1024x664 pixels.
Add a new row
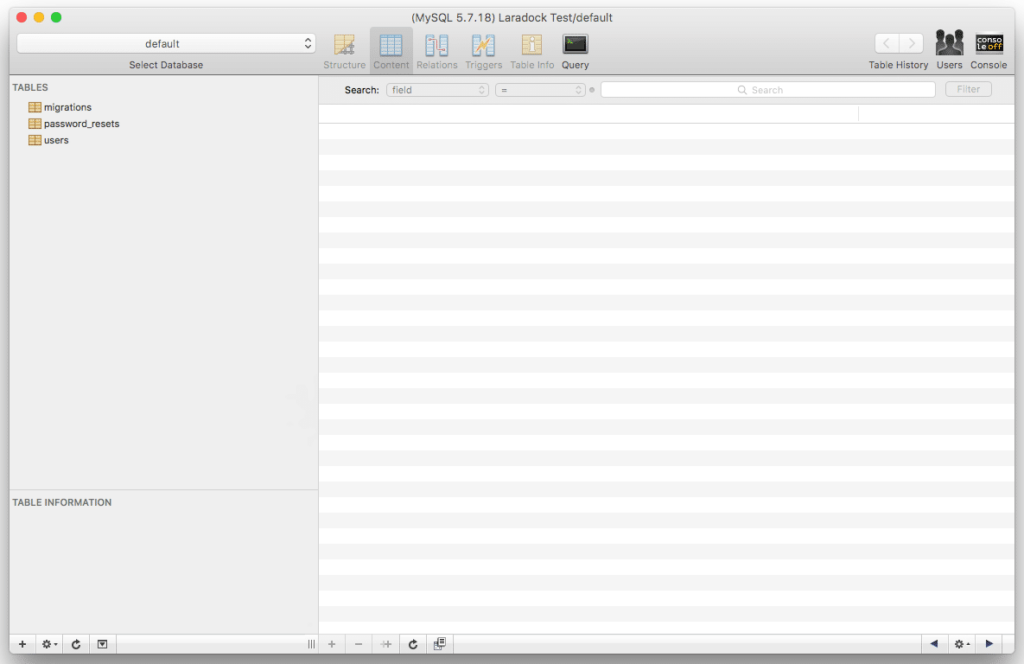click(x=332, y=644)
